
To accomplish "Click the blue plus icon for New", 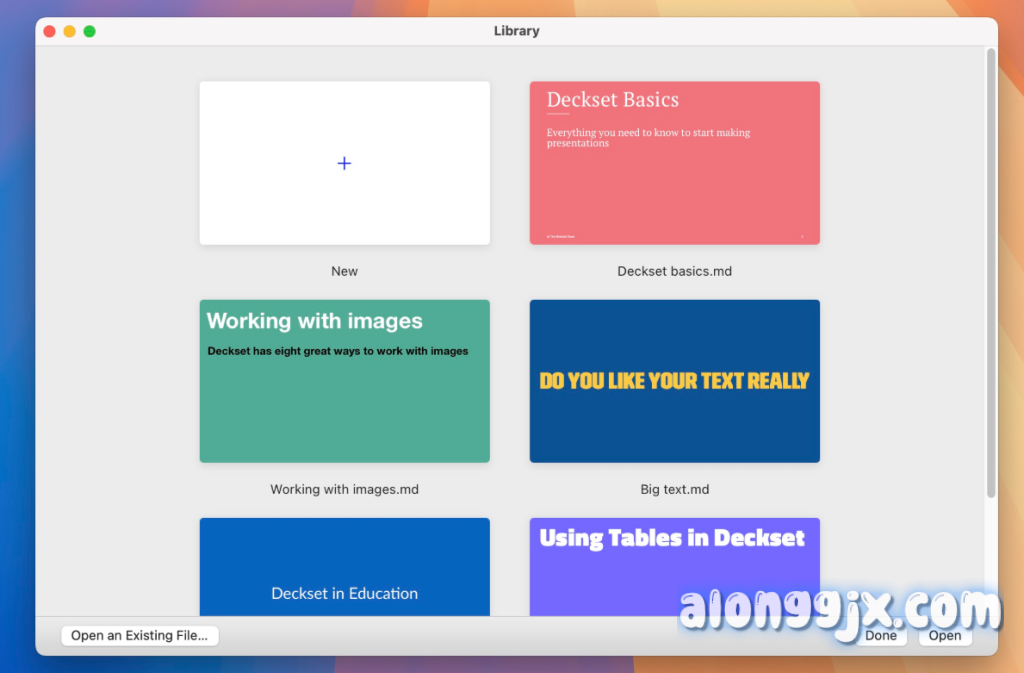I will pyautogui.click(x=344, y=163).
